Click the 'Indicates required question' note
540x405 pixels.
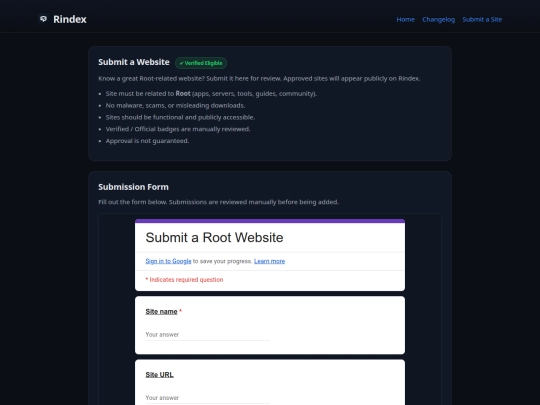184,280
